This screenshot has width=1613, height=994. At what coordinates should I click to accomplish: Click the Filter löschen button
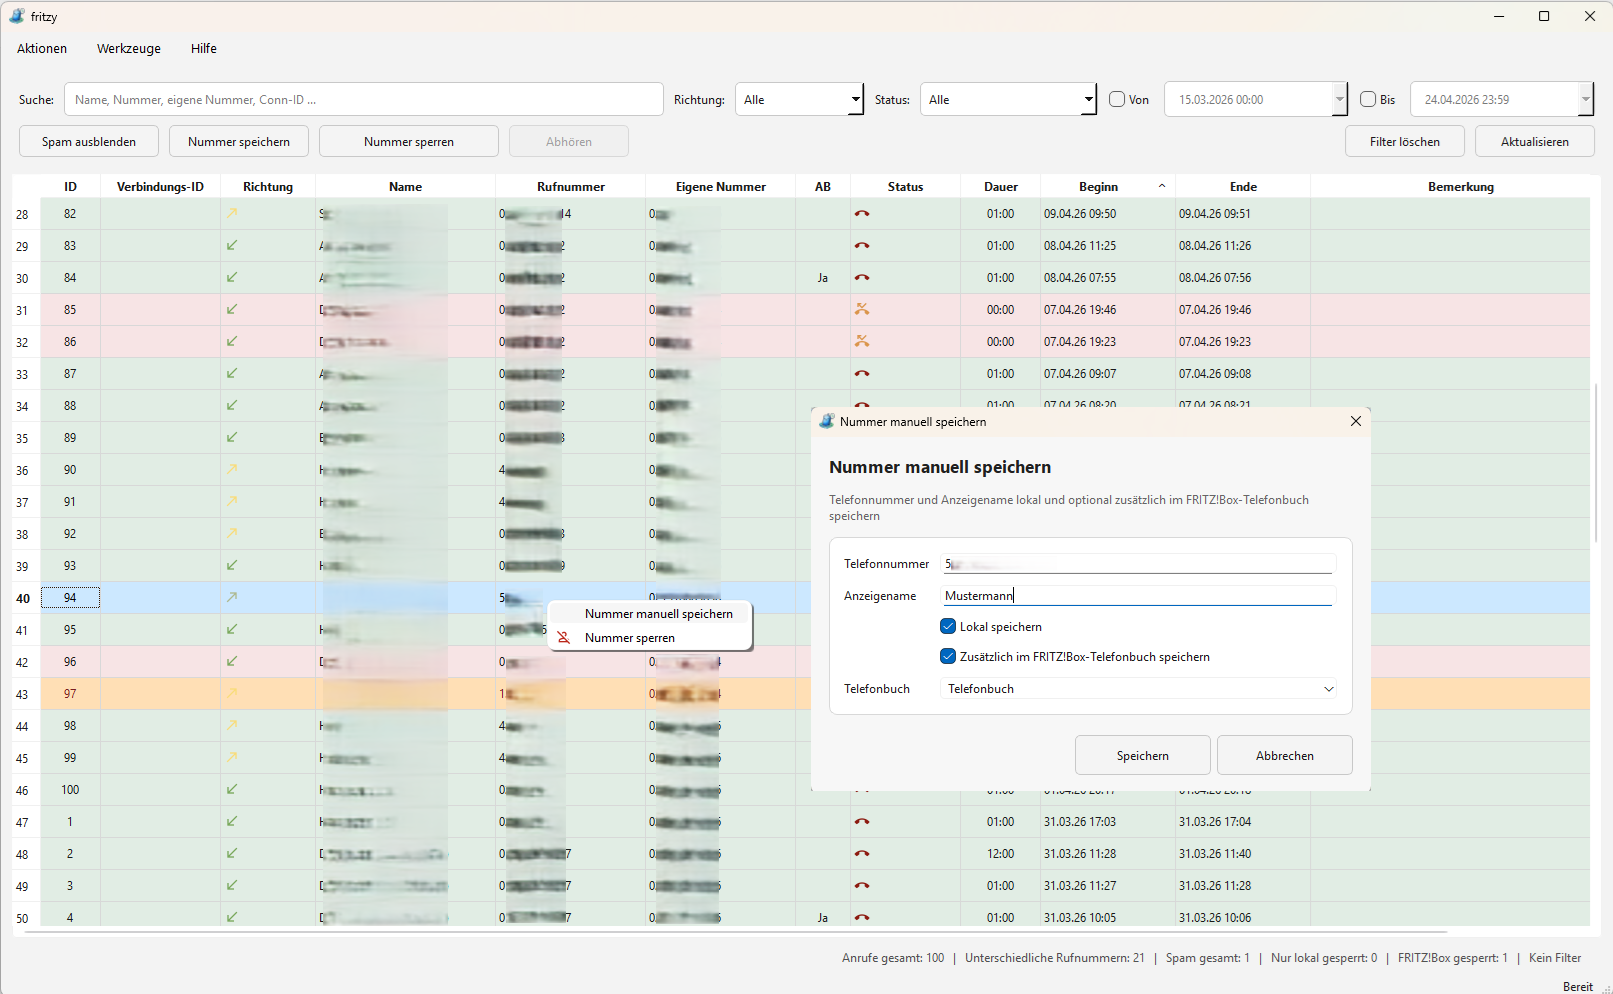click(x=1405, y=142)
